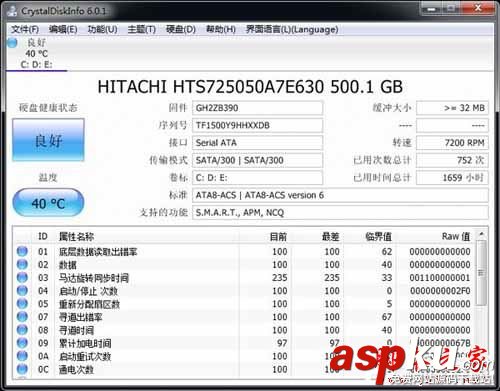This screenshot has height=391, width=500.
Task: Open the 编辑(E) menu
Action: point(63,29)
